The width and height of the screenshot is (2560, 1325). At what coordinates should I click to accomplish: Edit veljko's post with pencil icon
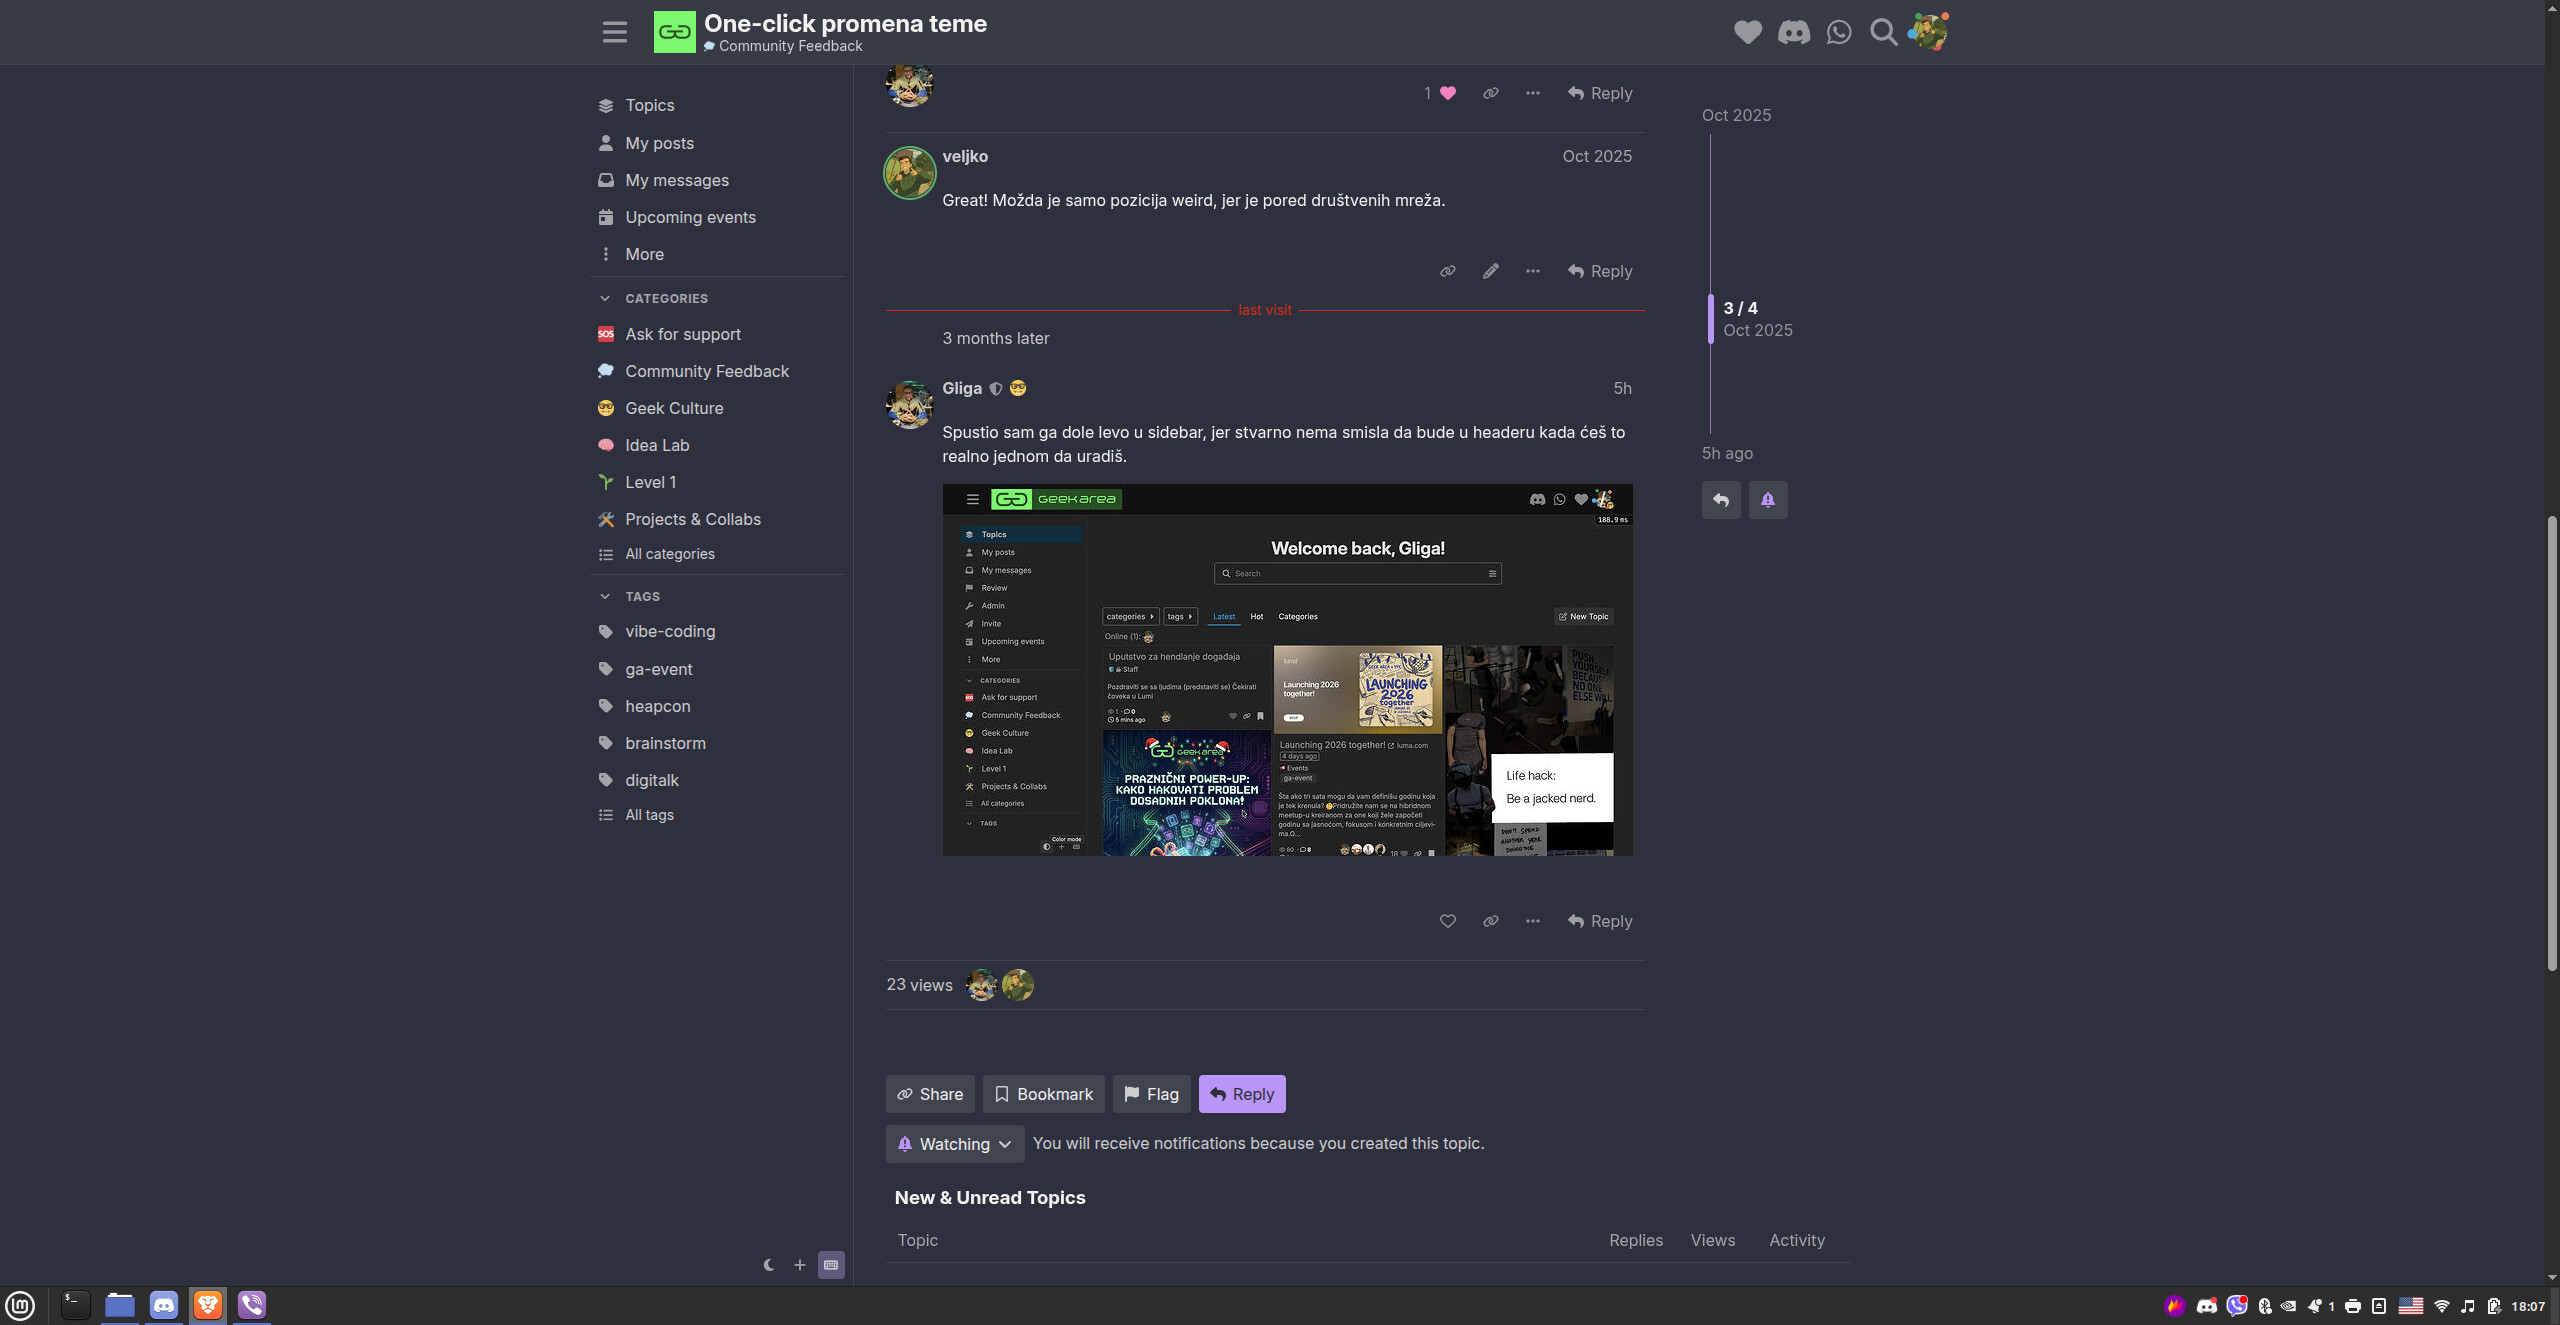pyautogui.click(x=1490, y=271)
